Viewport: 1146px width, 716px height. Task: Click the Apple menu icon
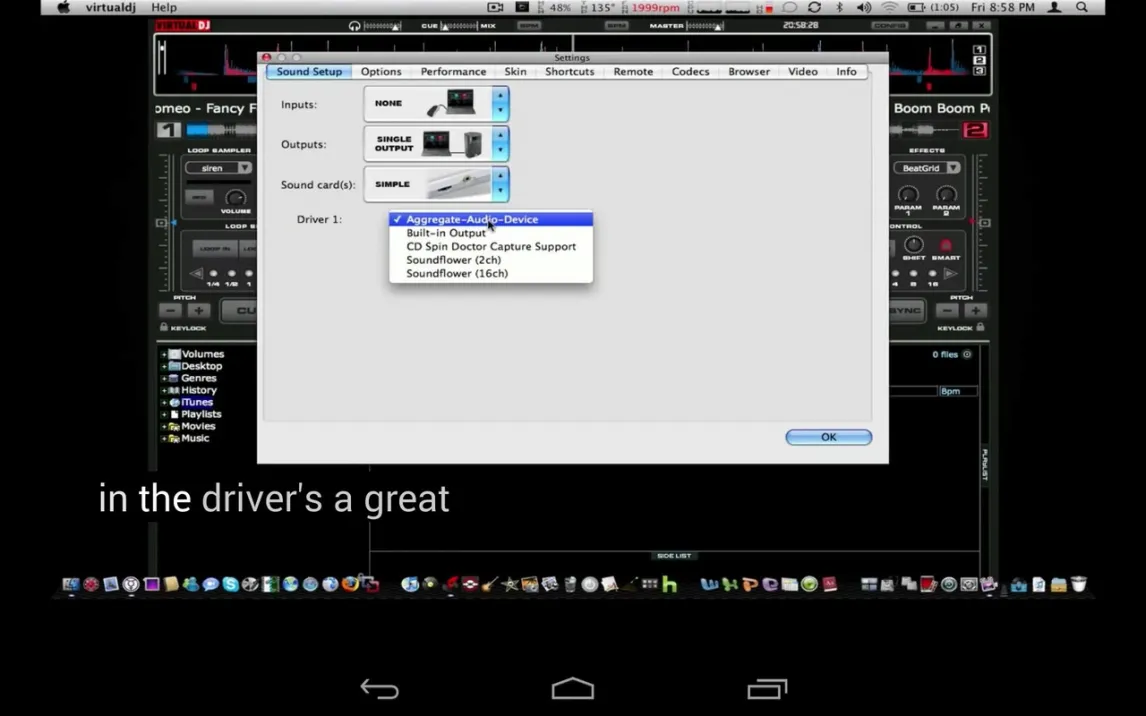(63, 7)
